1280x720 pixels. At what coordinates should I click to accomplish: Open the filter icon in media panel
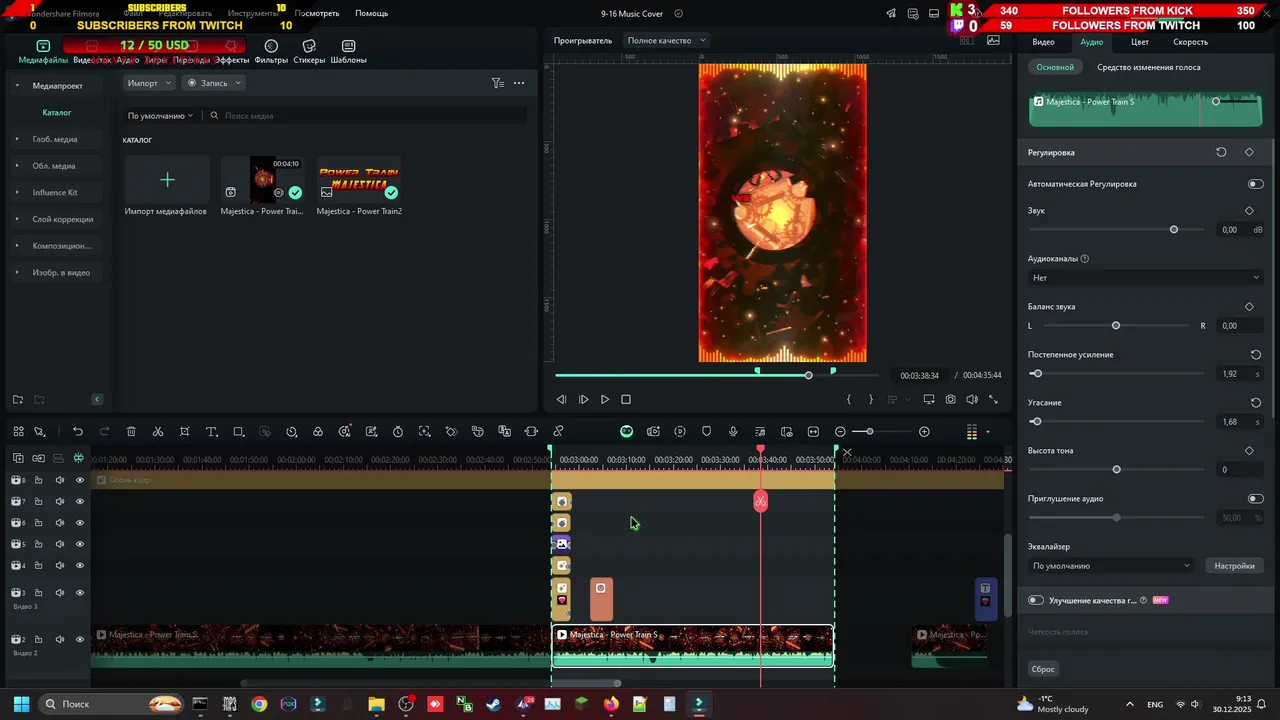click(497, 83)
